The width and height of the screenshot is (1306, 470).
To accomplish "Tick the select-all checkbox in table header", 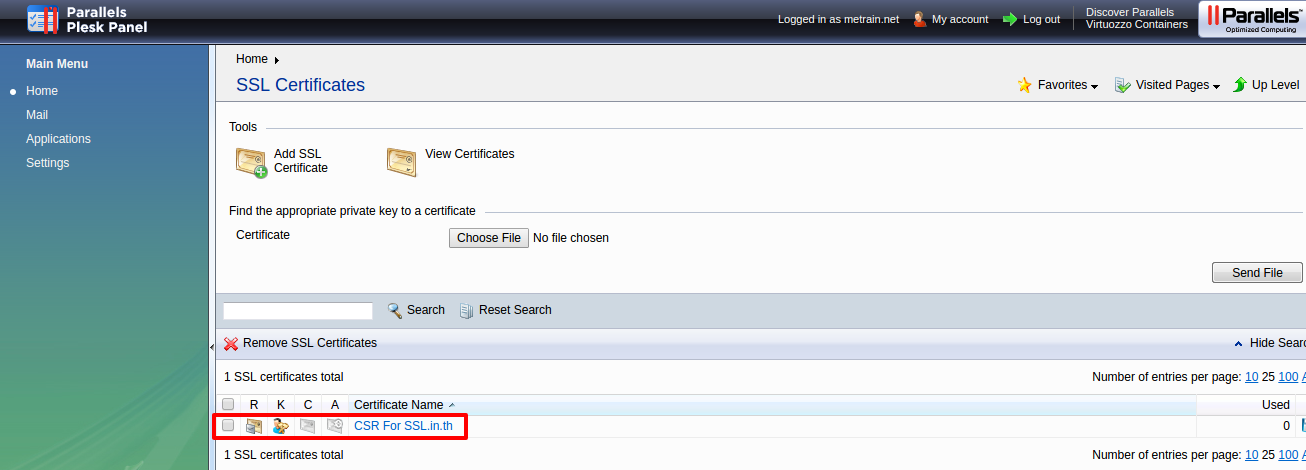I will click(x=228, y=405).
